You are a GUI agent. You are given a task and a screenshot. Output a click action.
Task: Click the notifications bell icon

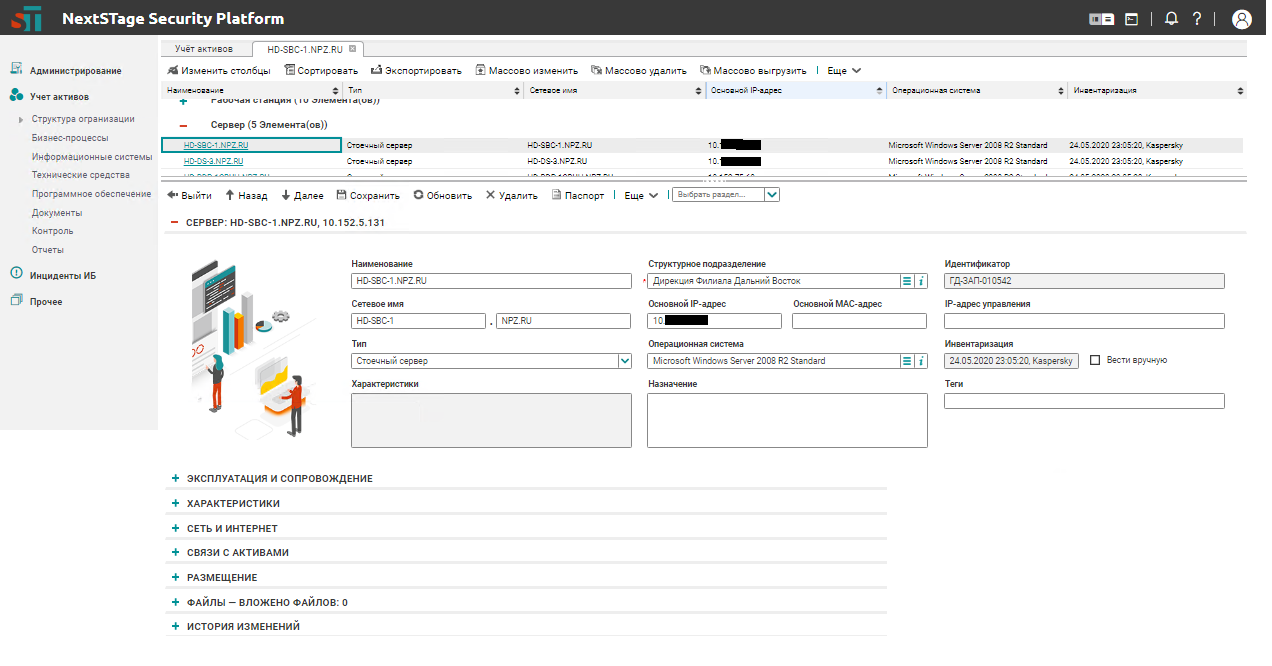pos(1171,19)
